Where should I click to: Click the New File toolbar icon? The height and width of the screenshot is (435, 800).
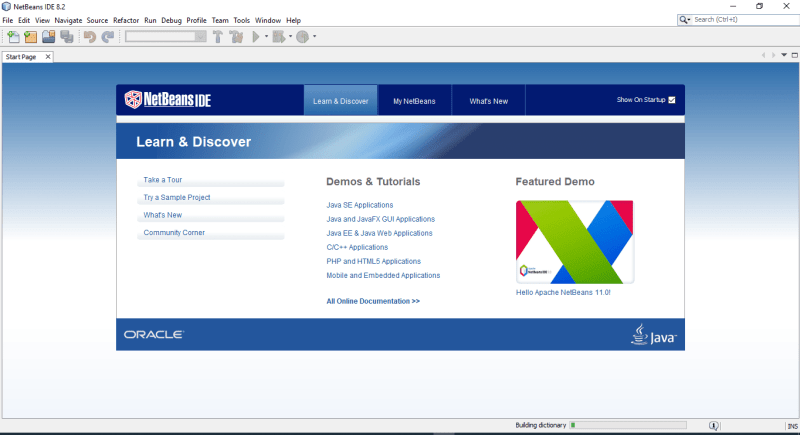[x=13, y=36]
